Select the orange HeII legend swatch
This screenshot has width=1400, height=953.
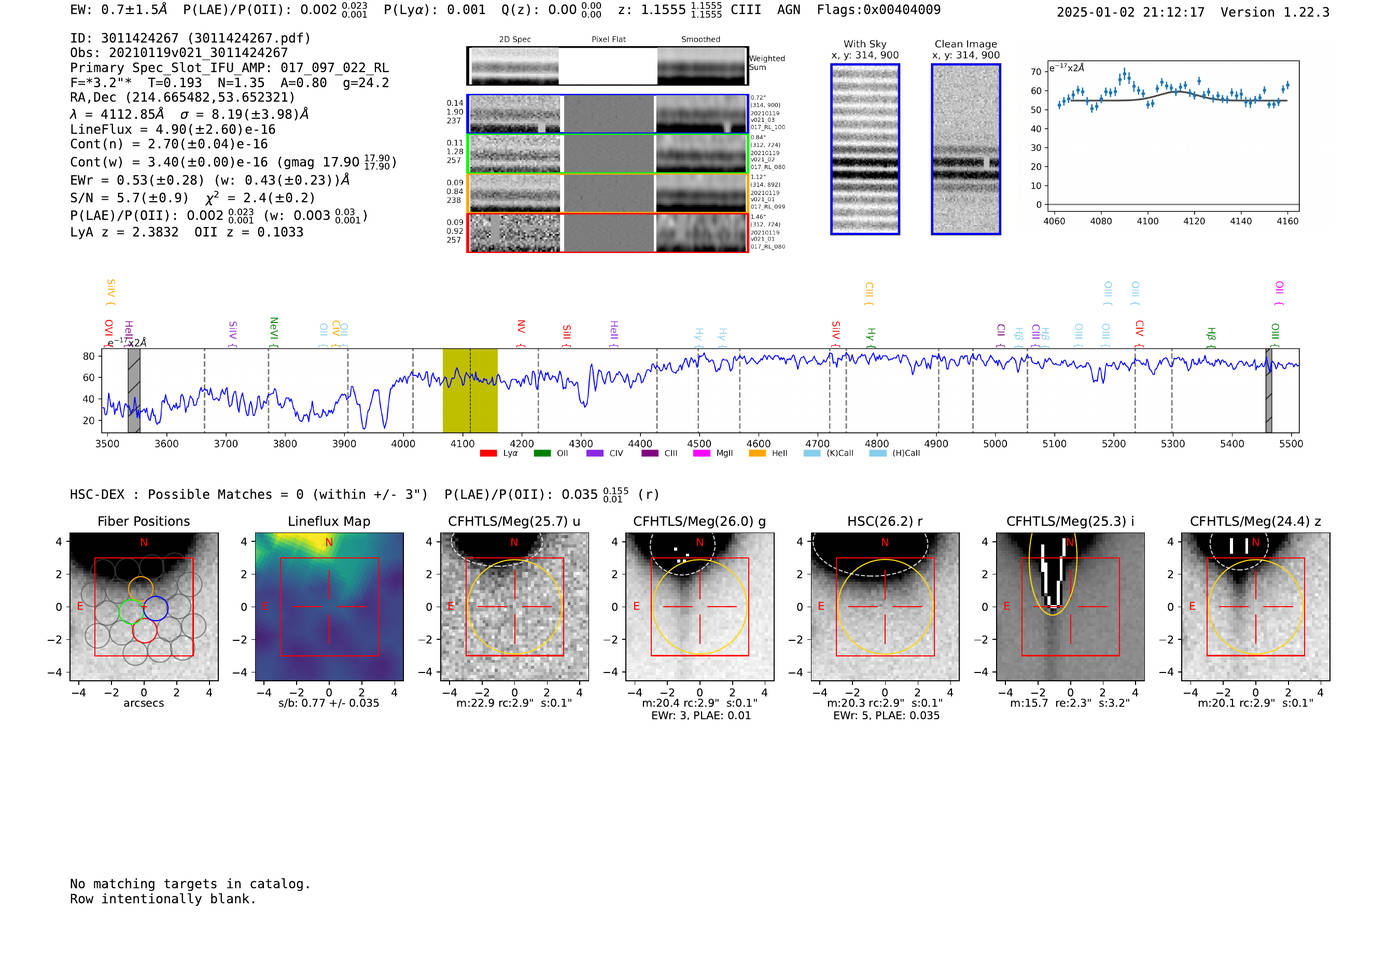tap(757, 453)
